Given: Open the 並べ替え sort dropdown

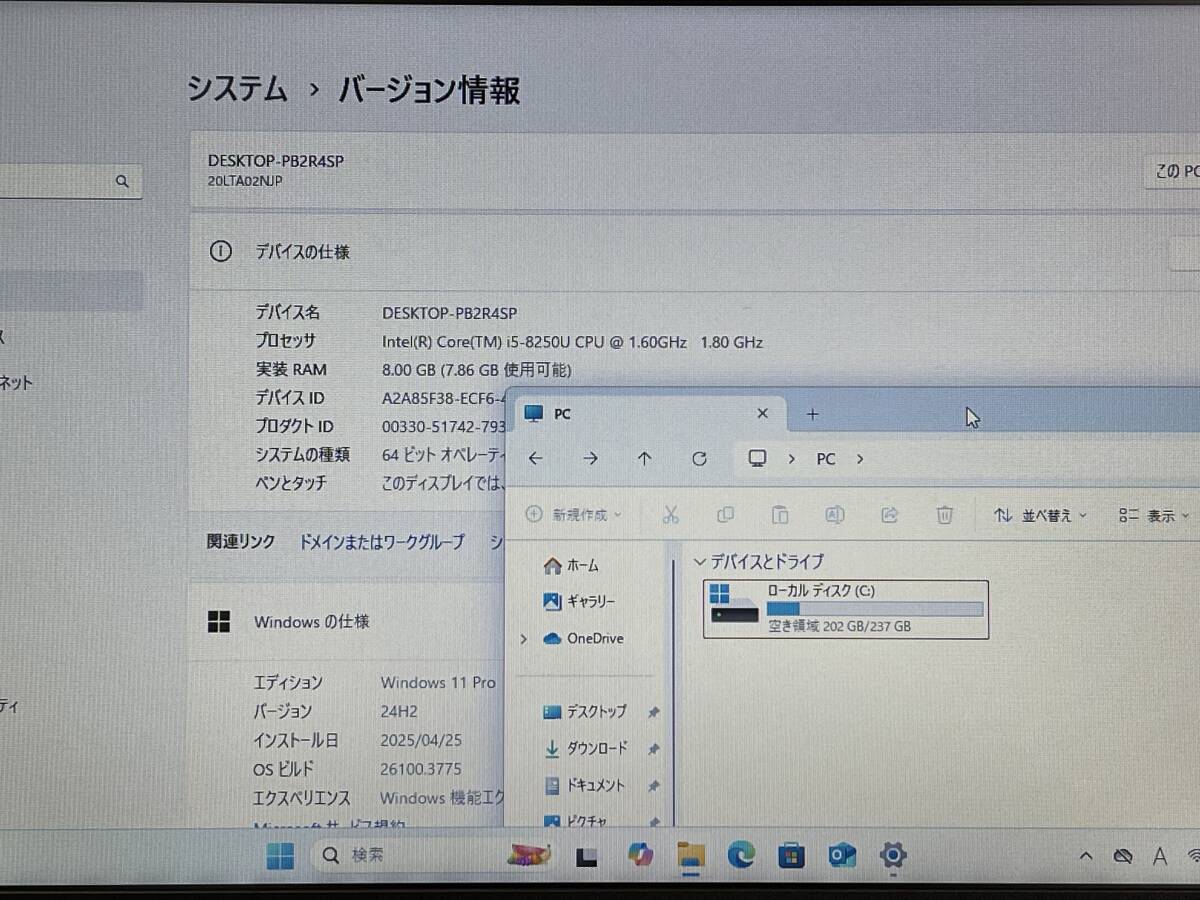Looking at the screenshot, I should [x=1042, y=516].
